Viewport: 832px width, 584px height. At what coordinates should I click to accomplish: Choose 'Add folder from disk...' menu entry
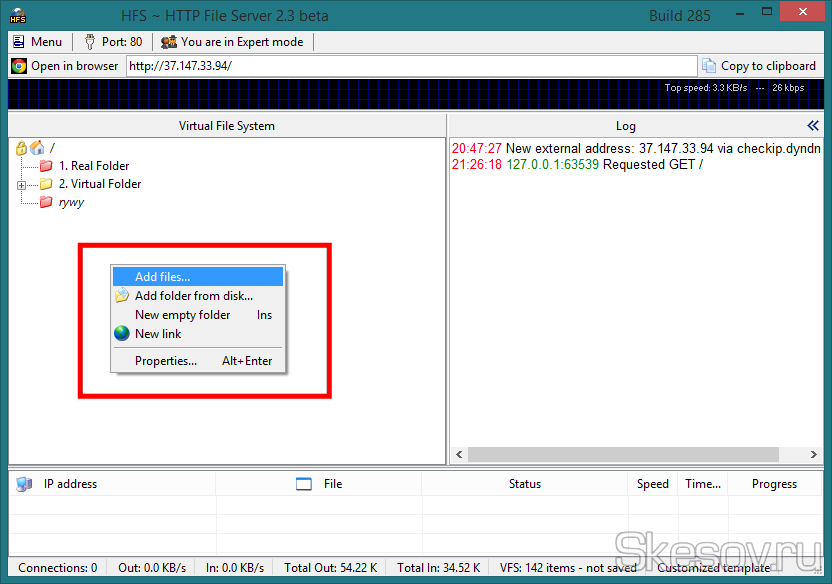[193, 296]
